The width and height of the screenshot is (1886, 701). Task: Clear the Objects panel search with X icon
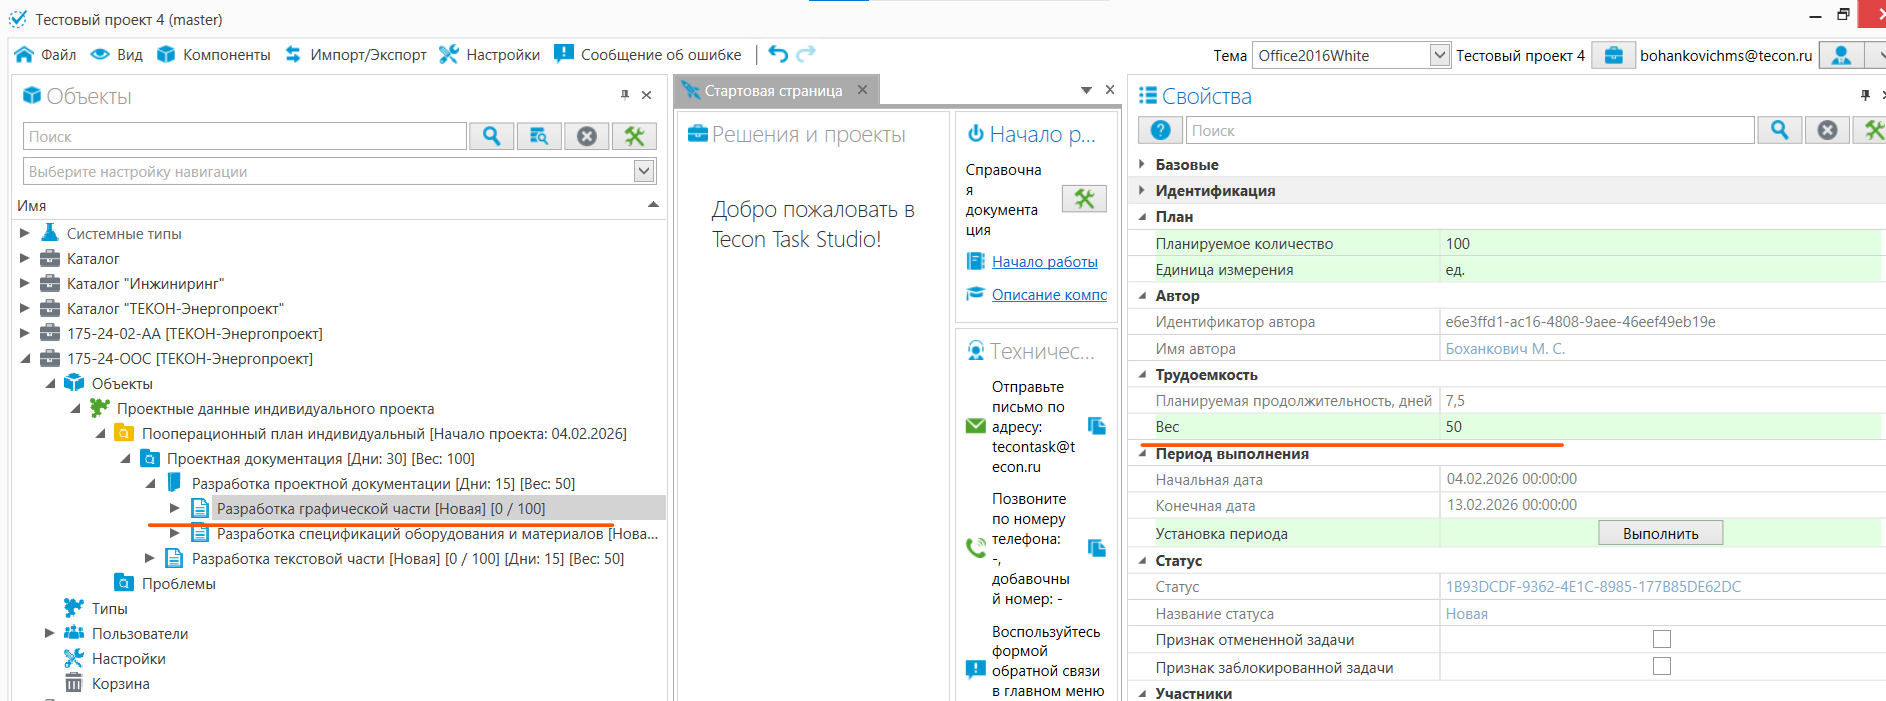pyautogui.click(x=587, y=136)
